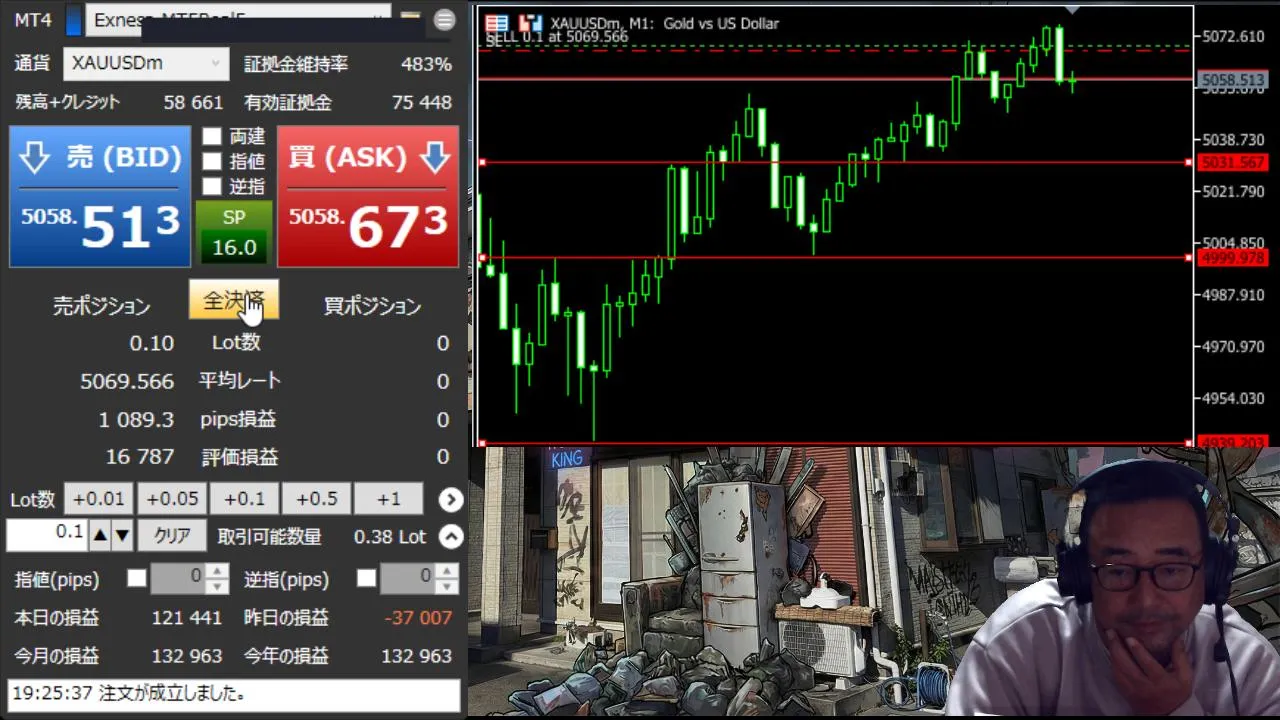Click the クリア clear button

(172, 536)
